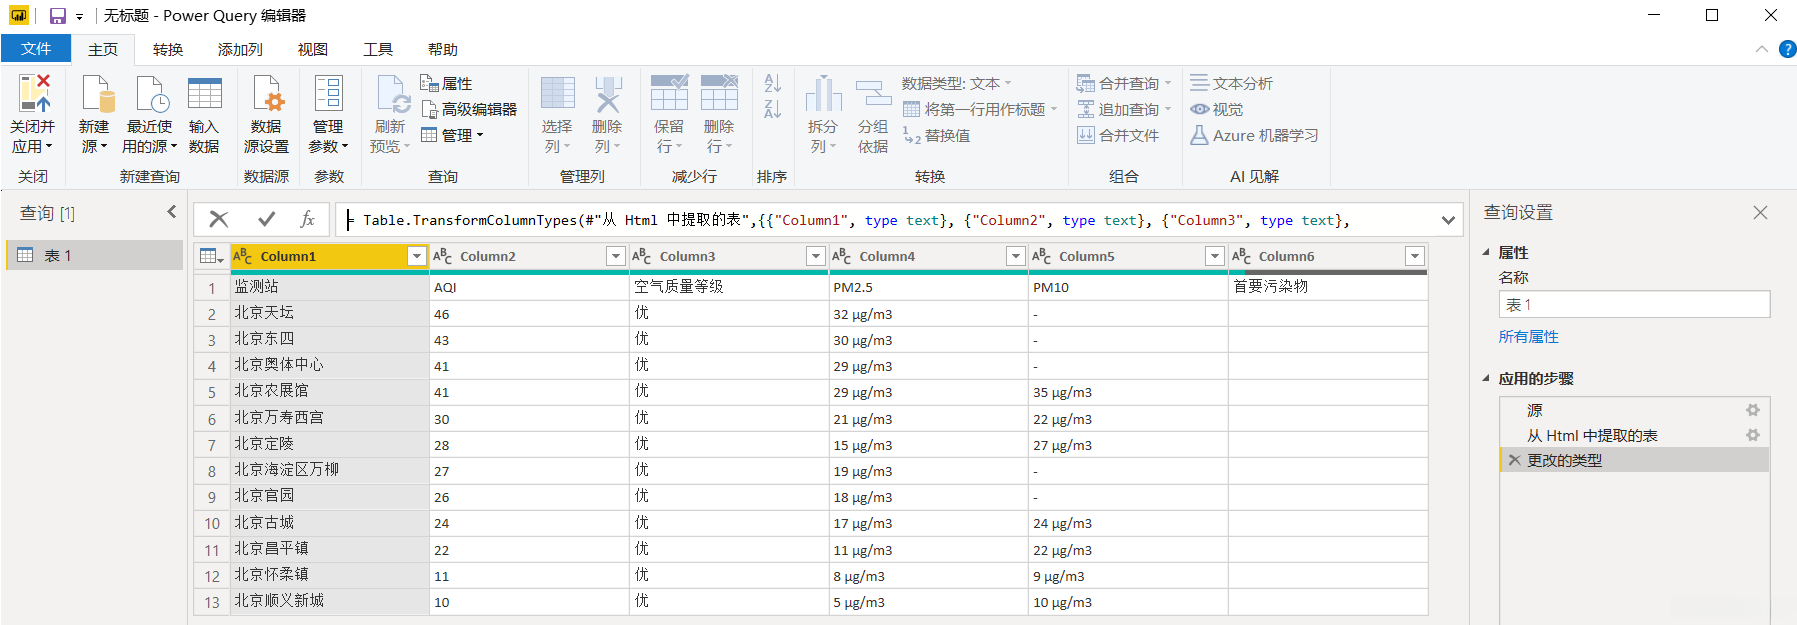Image resolution: width=1797 pixels, height=625 pixels.
Task: Click the 输入数据 (Enter Data) icon
Action: point(204,93)
